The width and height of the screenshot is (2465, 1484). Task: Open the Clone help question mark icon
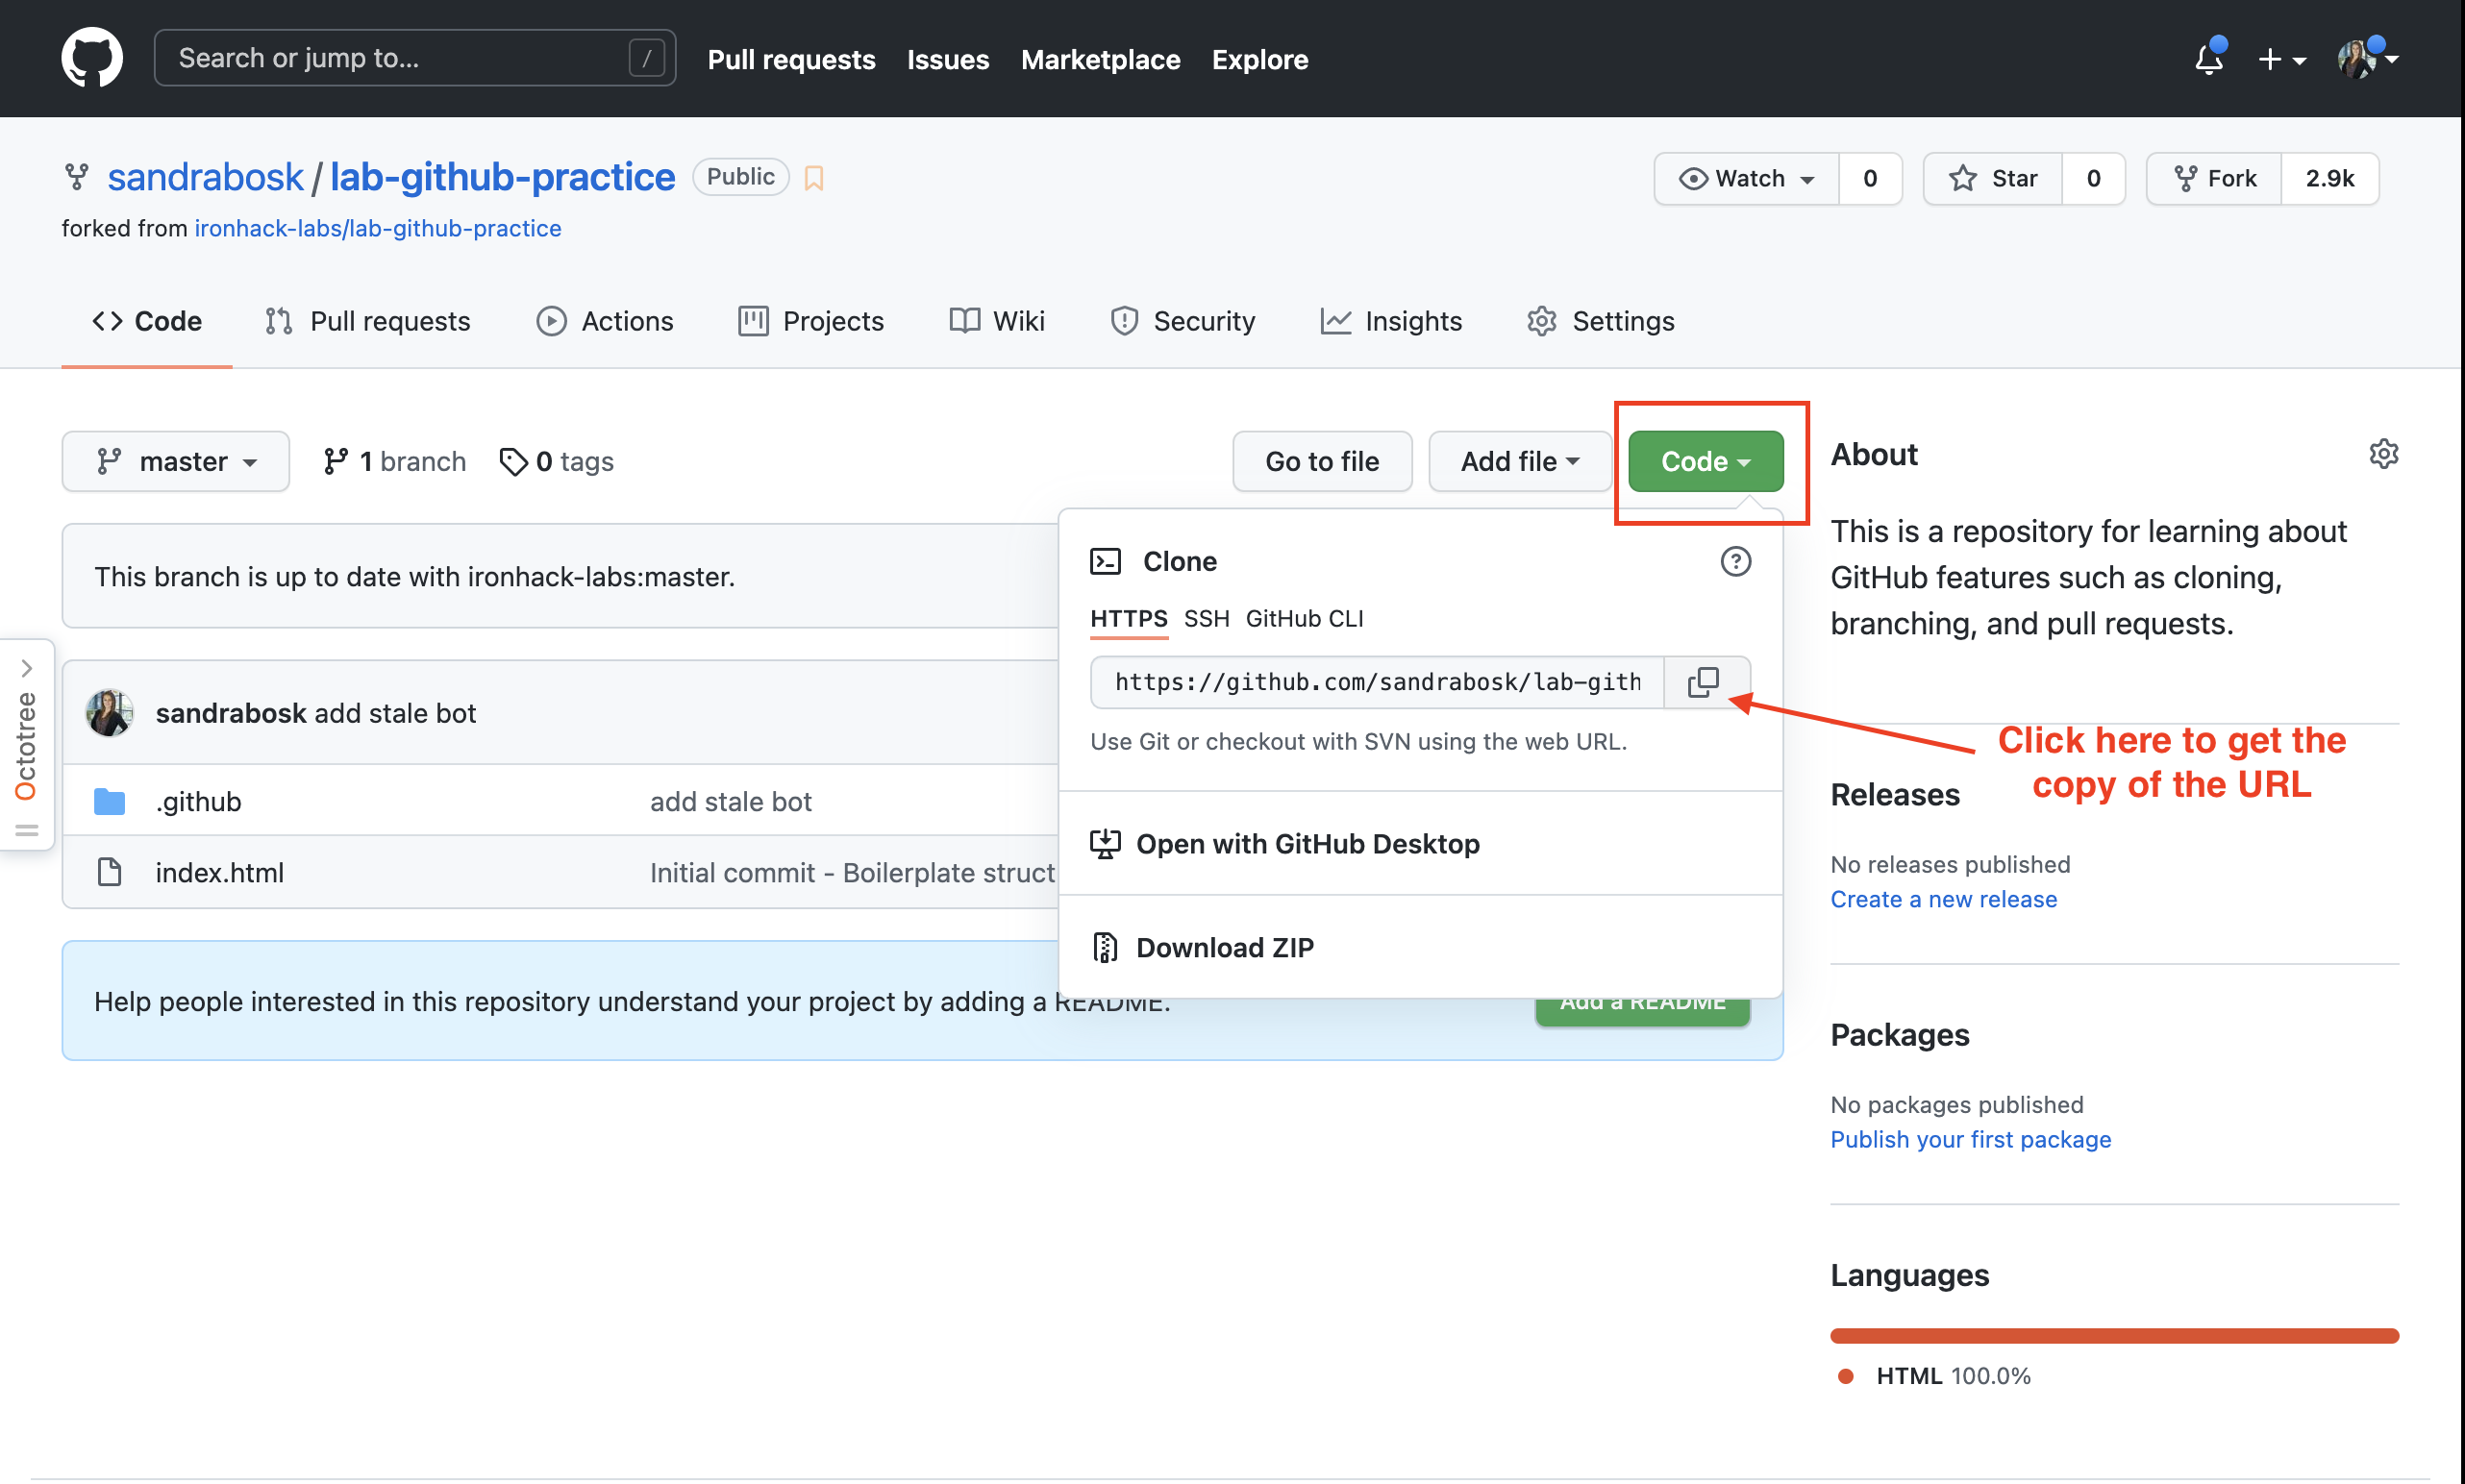coord(1735,561)
